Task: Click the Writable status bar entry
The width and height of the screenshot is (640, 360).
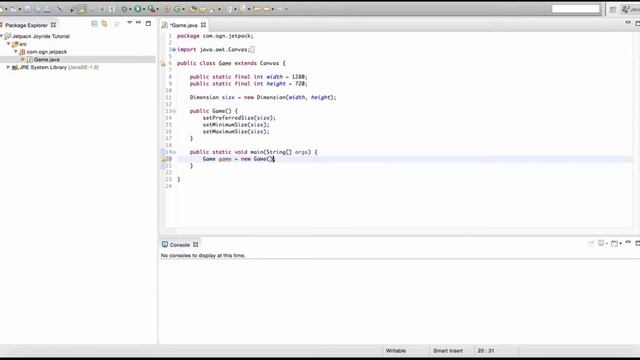Action: tap(396, 351)
